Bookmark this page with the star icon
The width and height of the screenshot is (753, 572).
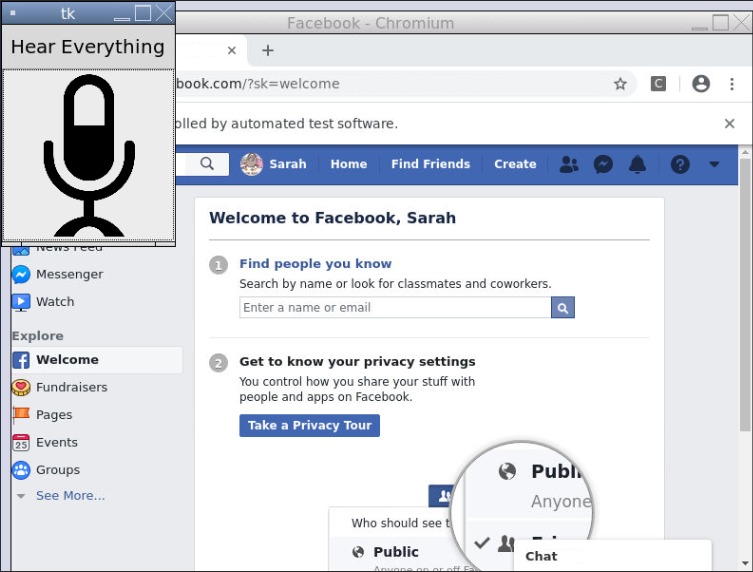point(620,84)
